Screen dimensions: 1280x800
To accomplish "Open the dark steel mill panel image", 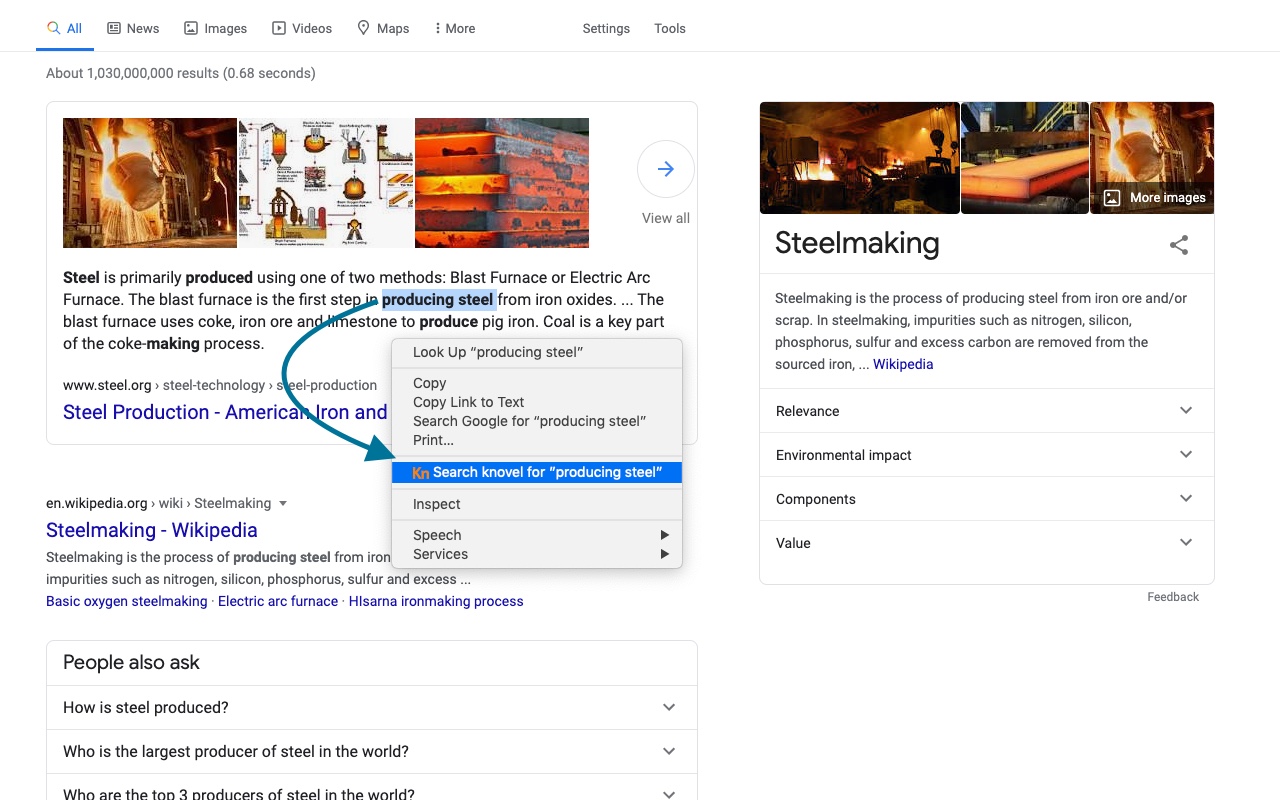I will (x=859, y=158).
